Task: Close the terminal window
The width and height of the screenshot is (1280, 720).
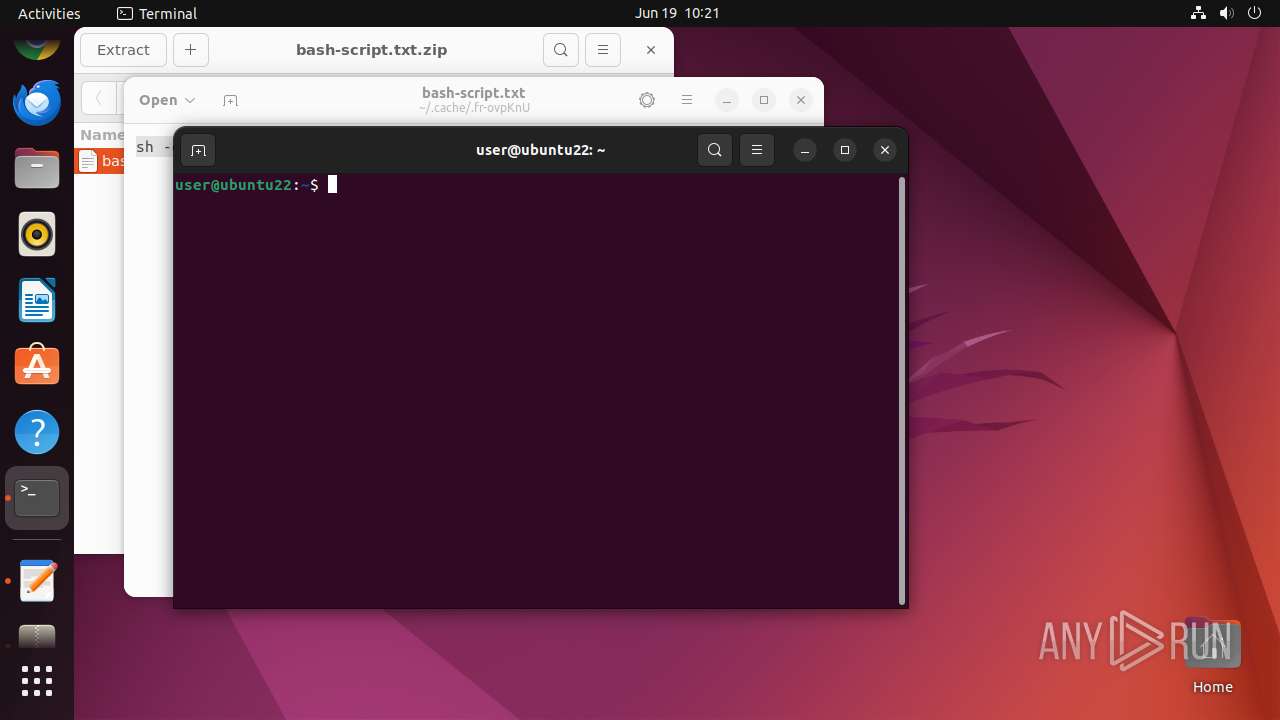Action: [885, 150]
